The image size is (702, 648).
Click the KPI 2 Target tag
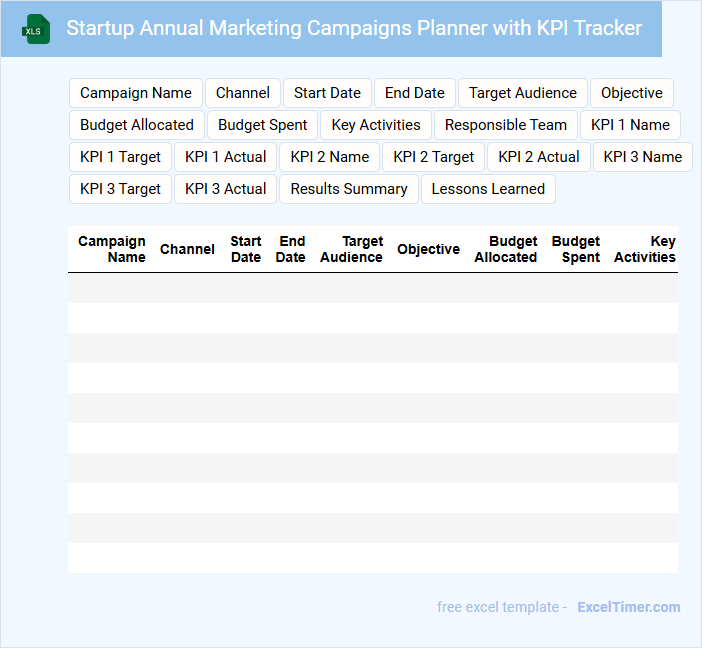point(434,157)
